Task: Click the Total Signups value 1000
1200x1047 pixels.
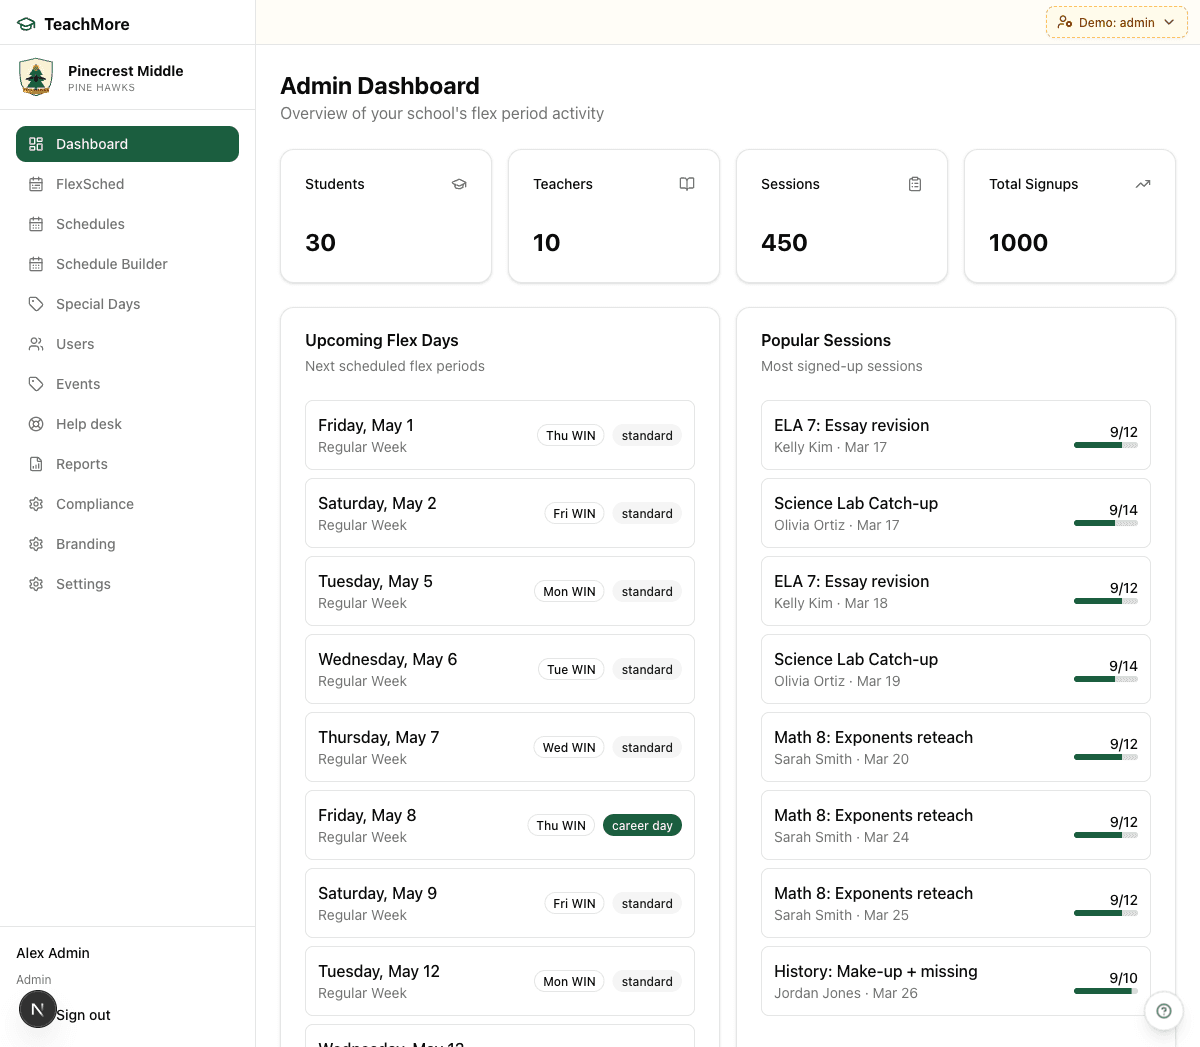Action: click(x=1018, y=243)
